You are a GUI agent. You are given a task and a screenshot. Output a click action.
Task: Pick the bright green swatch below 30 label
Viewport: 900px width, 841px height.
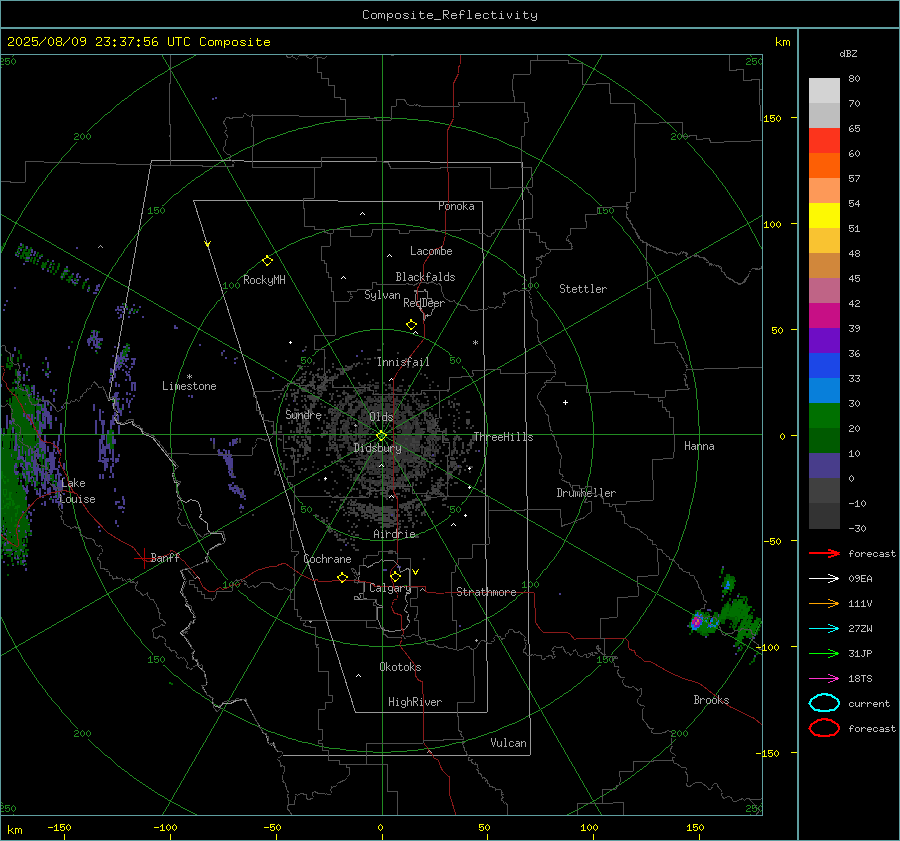(x=824, y=415)
